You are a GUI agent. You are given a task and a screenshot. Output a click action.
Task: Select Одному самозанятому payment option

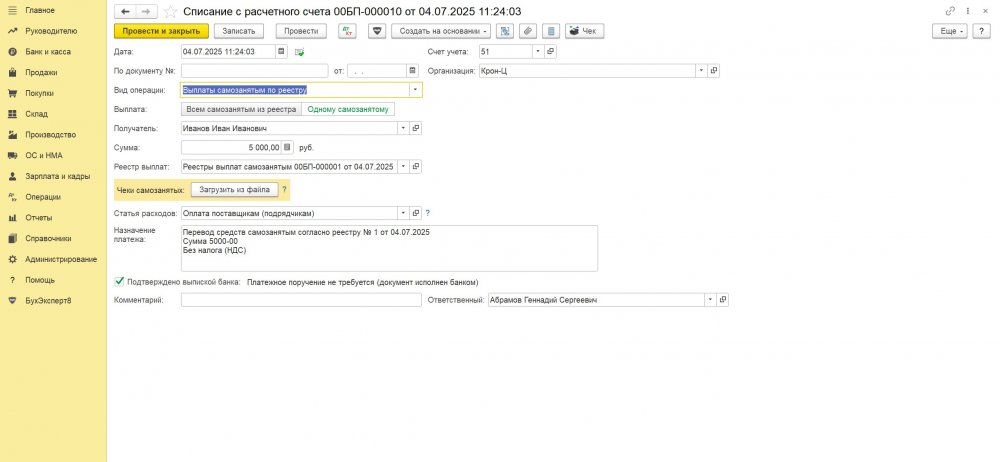pos(348,109)
